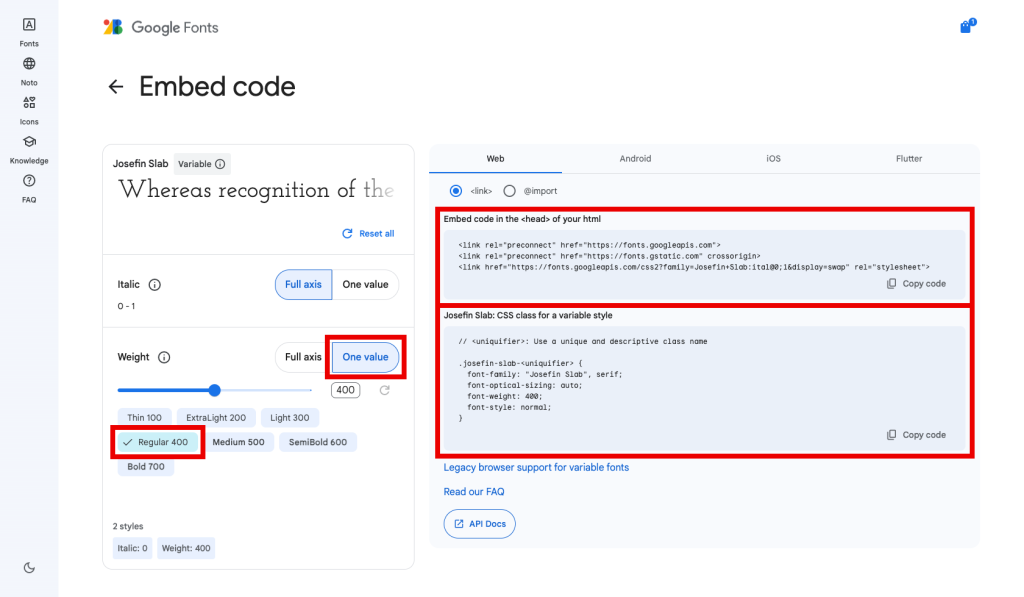The width and height of the screenshot is (1024, 597).
Task: Open Legacy browser support for variable fonts link
Action: [536, 467]
